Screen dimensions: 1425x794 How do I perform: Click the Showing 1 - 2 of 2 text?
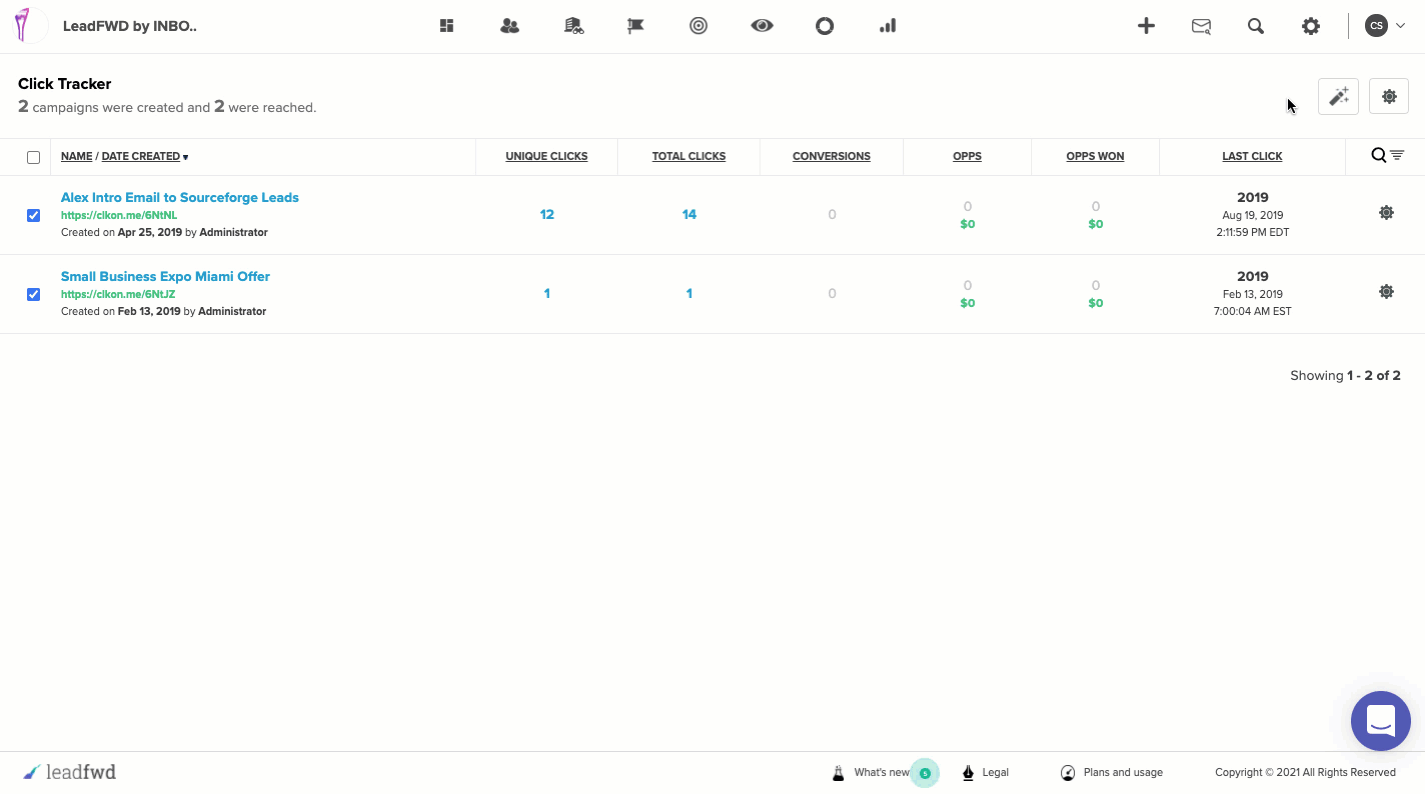pyautogui.click(x=1345, y=375)
